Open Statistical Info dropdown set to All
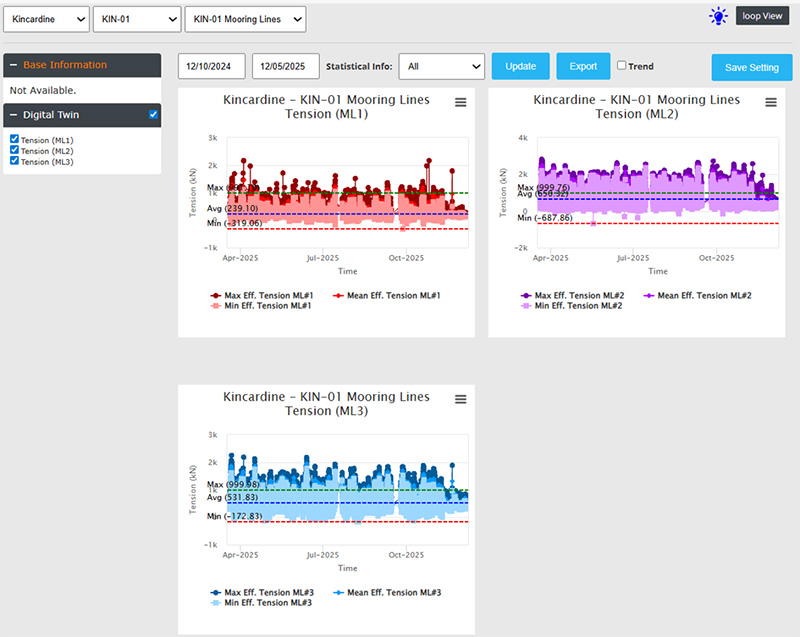The width and height of the screenshot is (800, 637). pos(441,66)
